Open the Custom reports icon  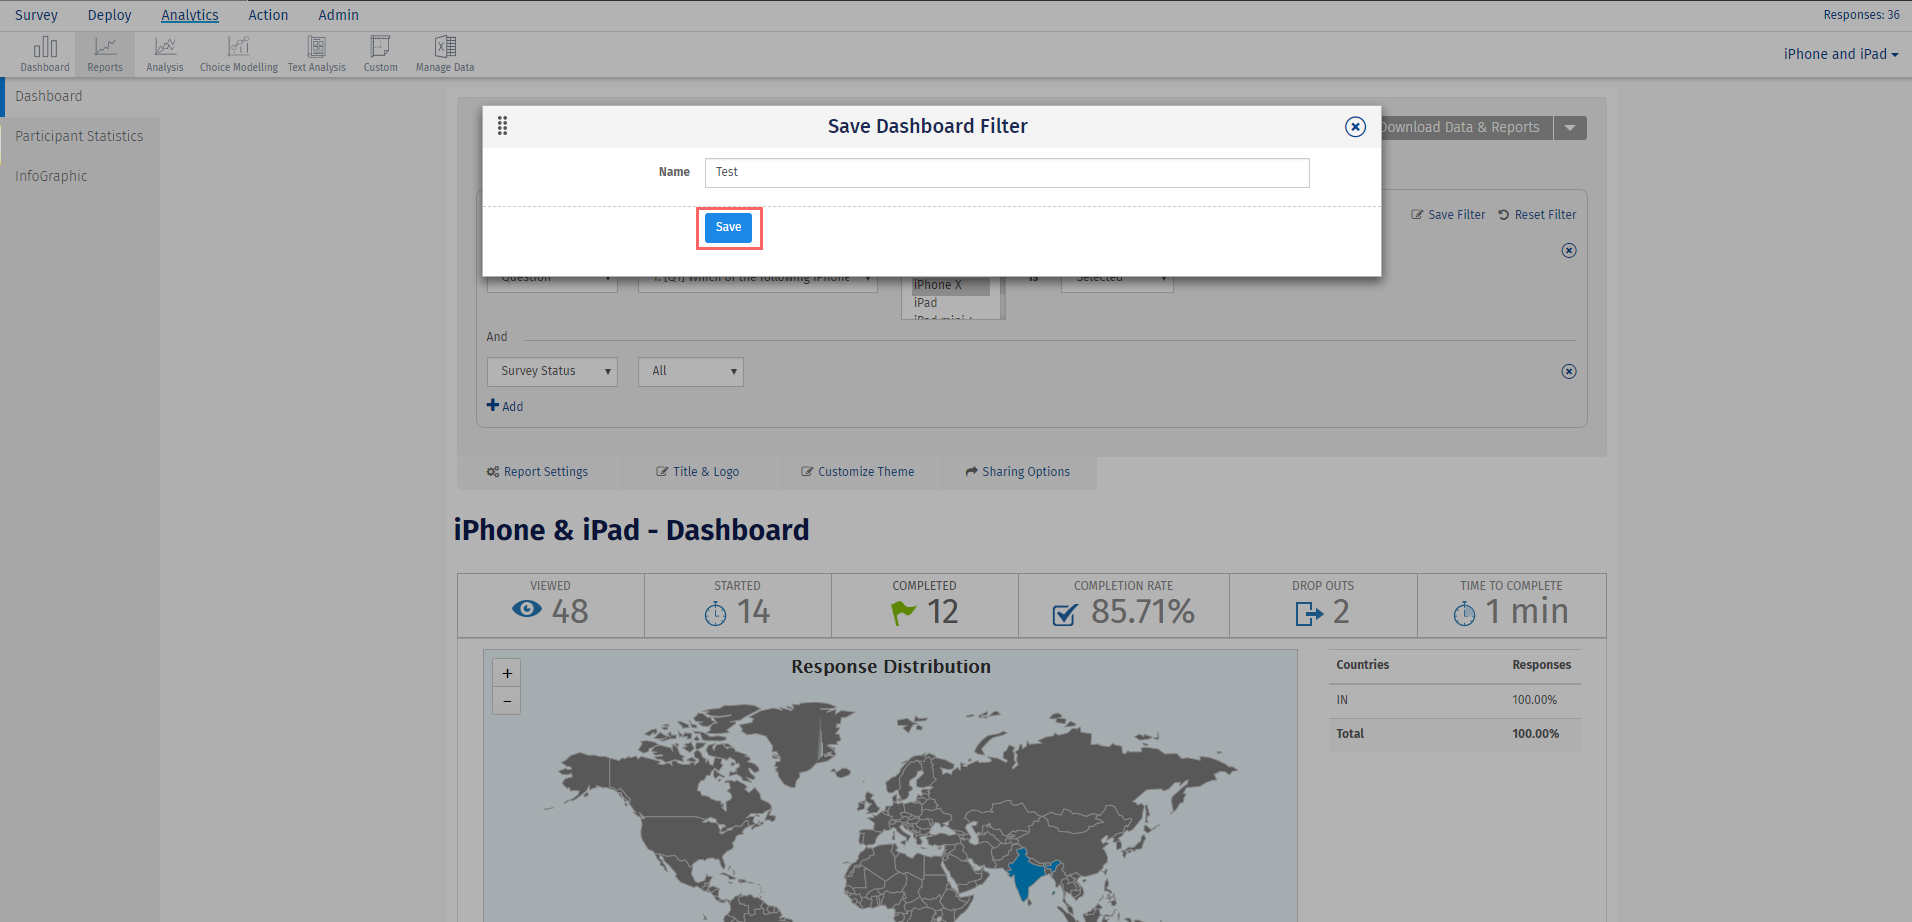click(x=380, y=53)
